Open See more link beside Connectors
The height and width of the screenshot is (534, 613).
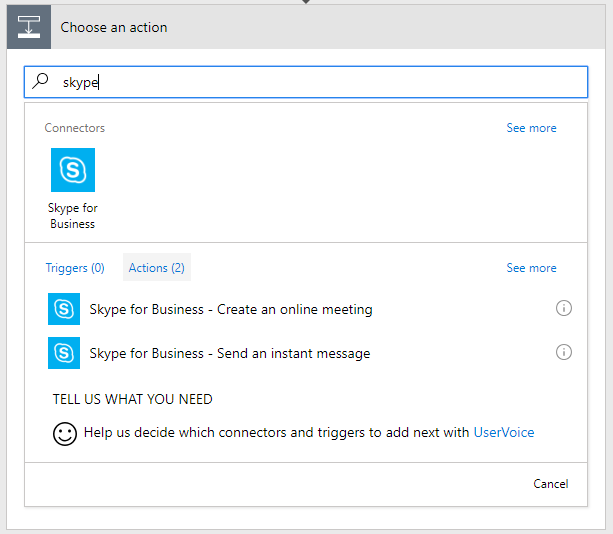[x=531, y=128]
